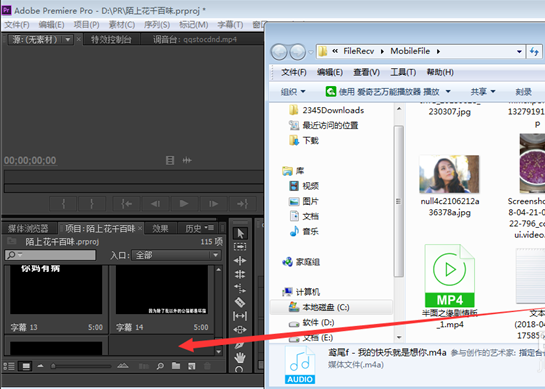The image size is (545, 389).
Task: Click the Mark Out button in source monitor
Action: (92, 204)
